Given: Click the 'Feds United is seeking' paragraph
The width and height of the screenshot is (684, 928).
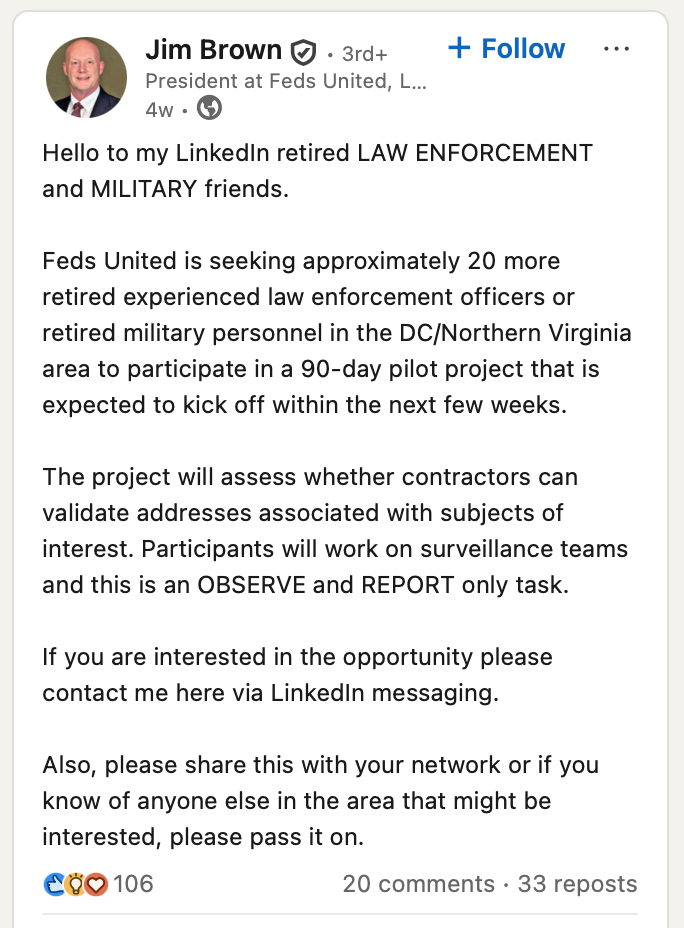Looking at the screenshot, I should [336, 333].
